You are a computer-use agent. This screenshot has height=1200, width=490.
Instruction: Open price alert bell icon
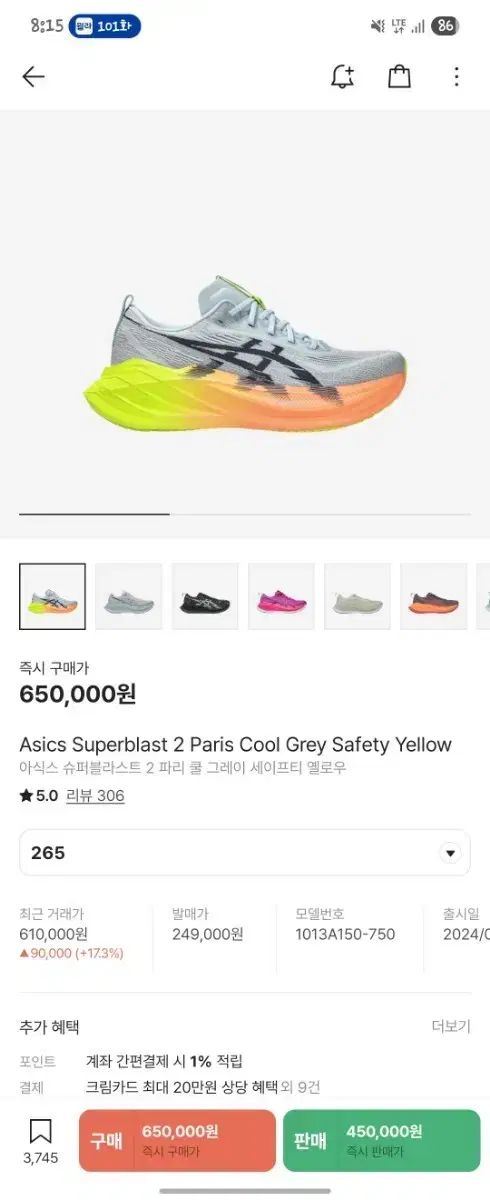343,77
